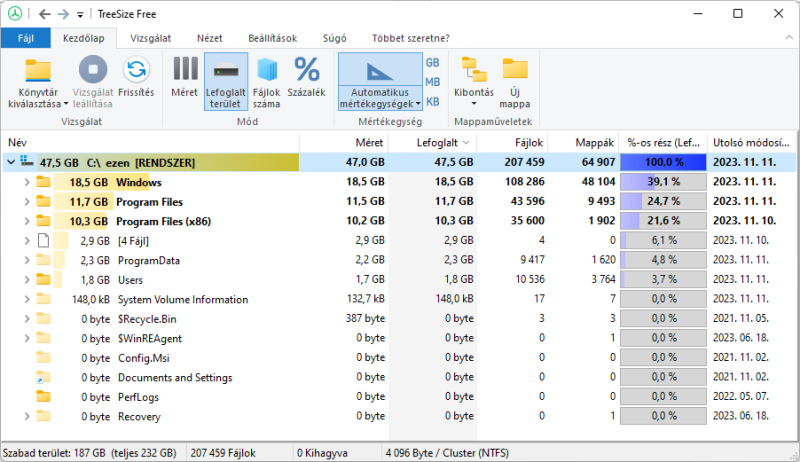Click 'Szabad terület: 187 GB' in status bar
This screenshot has width=800, height=462.
54,453
